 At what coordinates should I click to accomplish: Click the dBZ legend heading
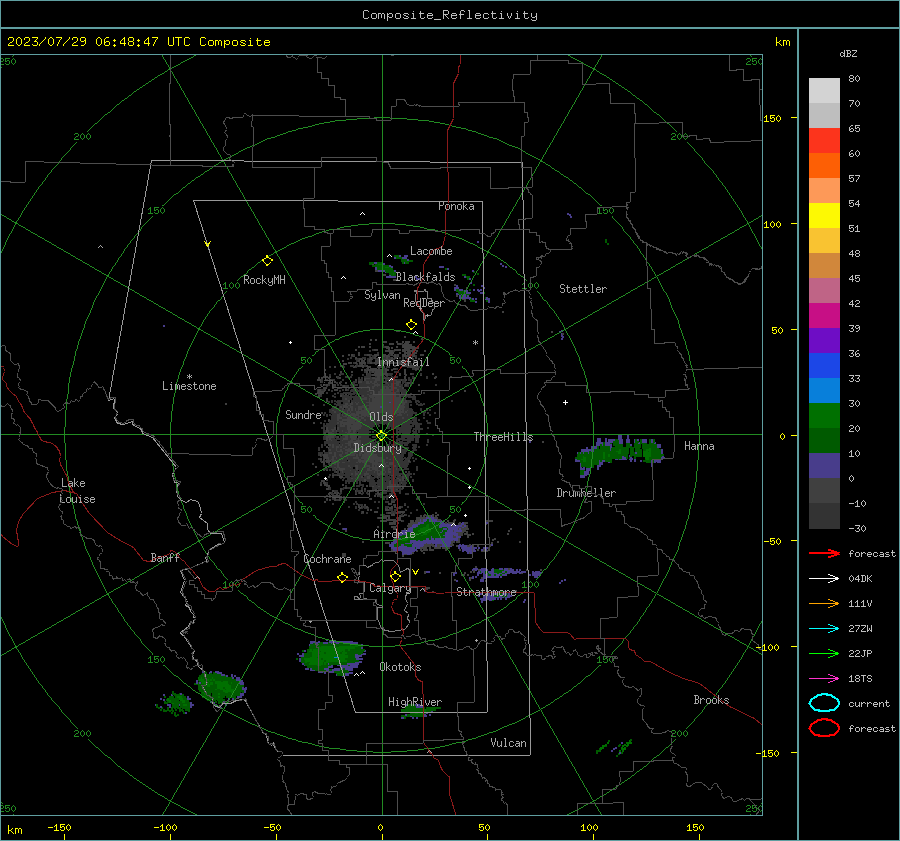[x=848, y=53]
